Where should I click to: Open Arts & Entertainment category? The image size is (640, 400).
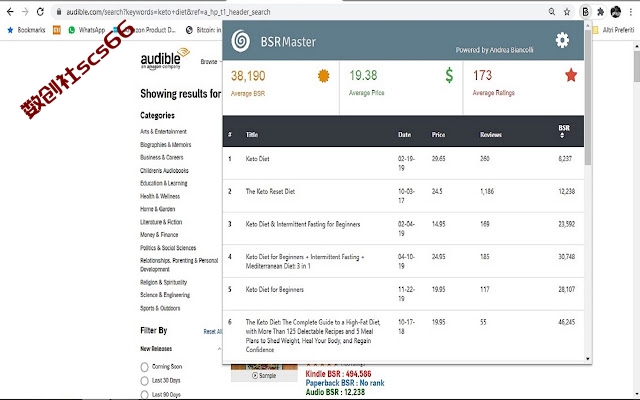click(163, 131)
